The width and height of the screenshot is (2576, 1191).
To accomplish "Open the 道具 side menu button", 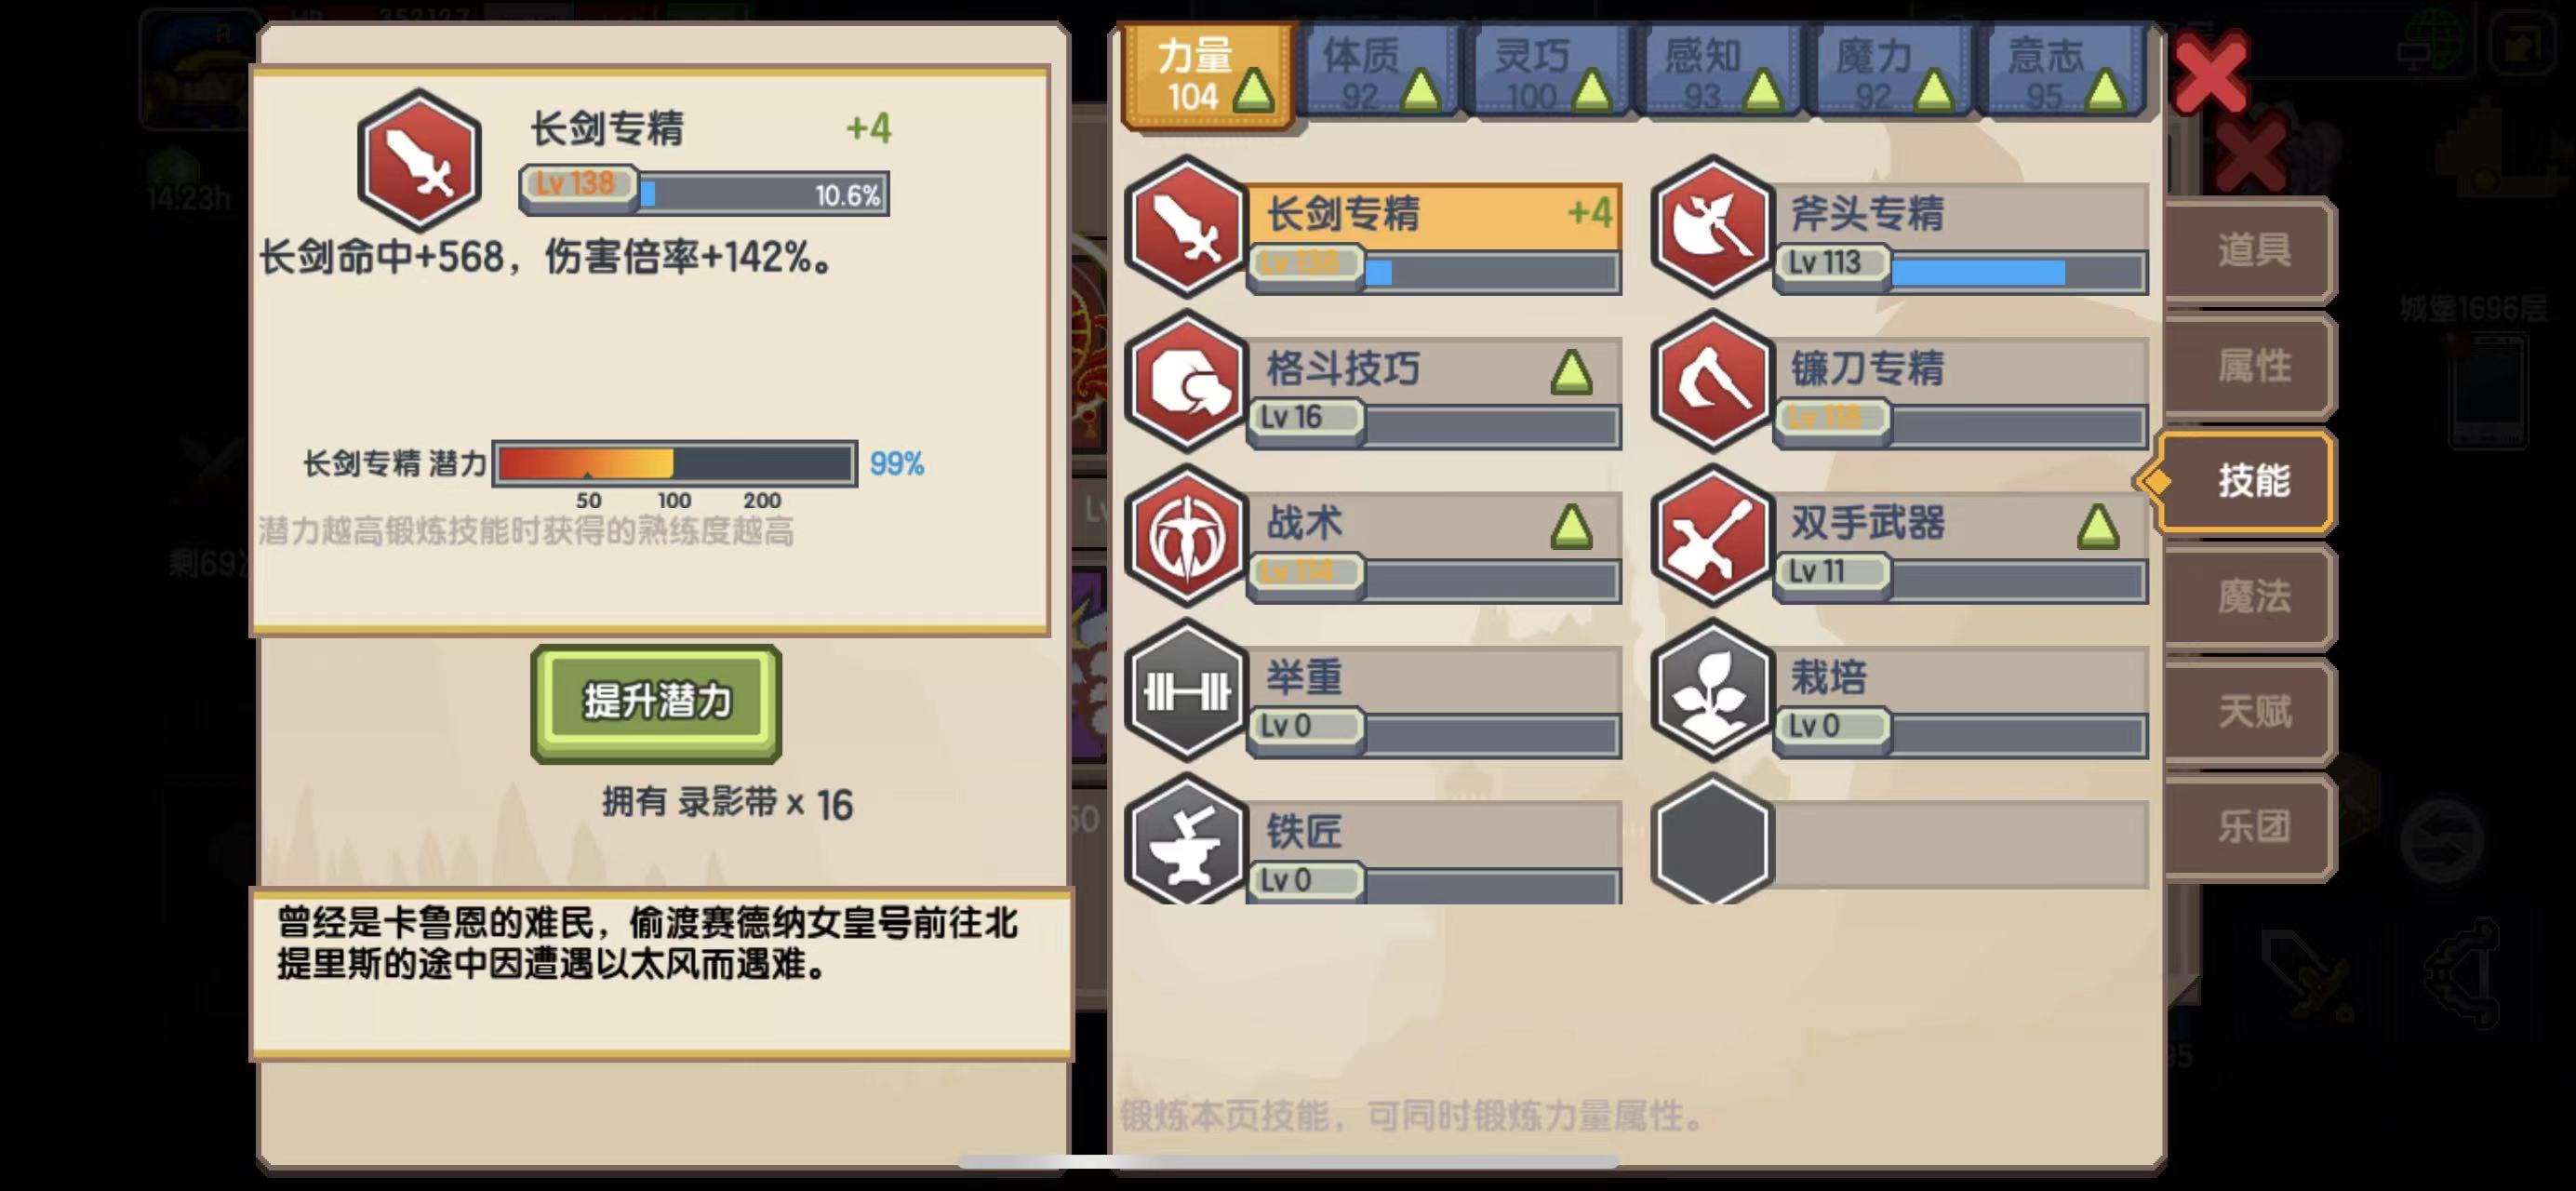I will (2252, 250).
